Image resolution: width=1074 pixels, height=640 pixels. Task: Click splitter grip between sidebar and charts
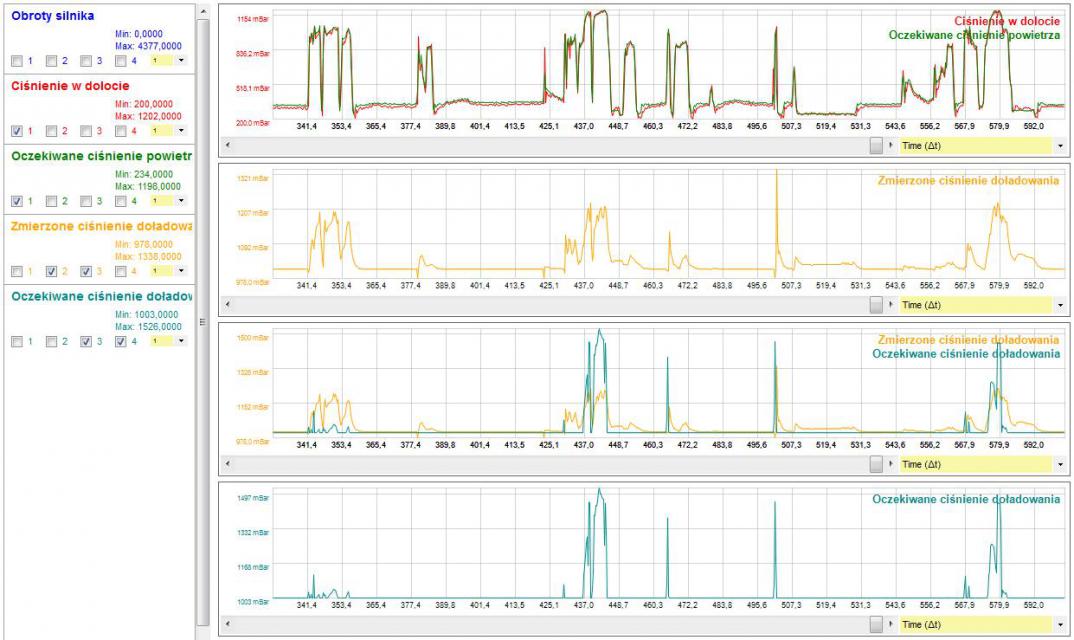pos(202,321)
